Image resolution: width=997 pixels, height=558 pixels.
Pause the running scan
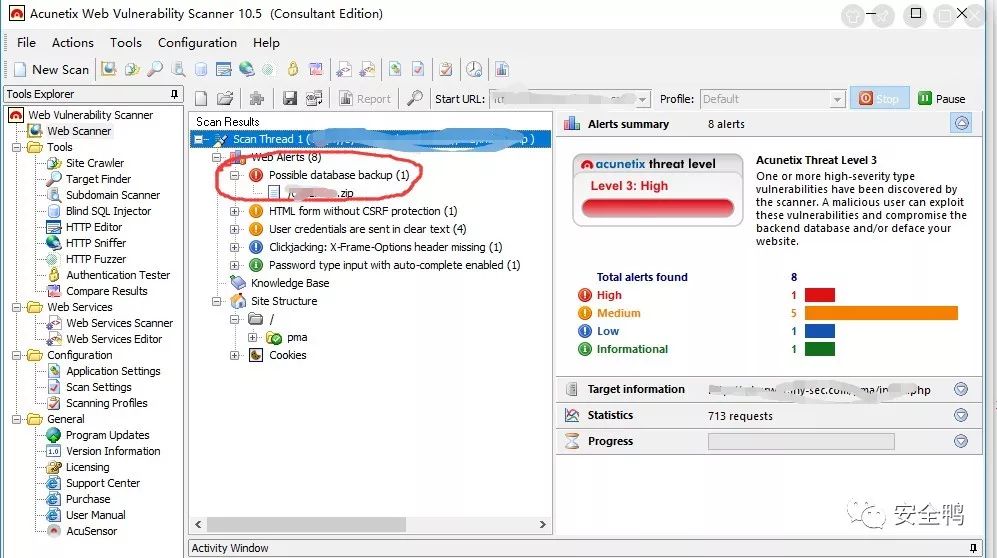coord(942,99)
